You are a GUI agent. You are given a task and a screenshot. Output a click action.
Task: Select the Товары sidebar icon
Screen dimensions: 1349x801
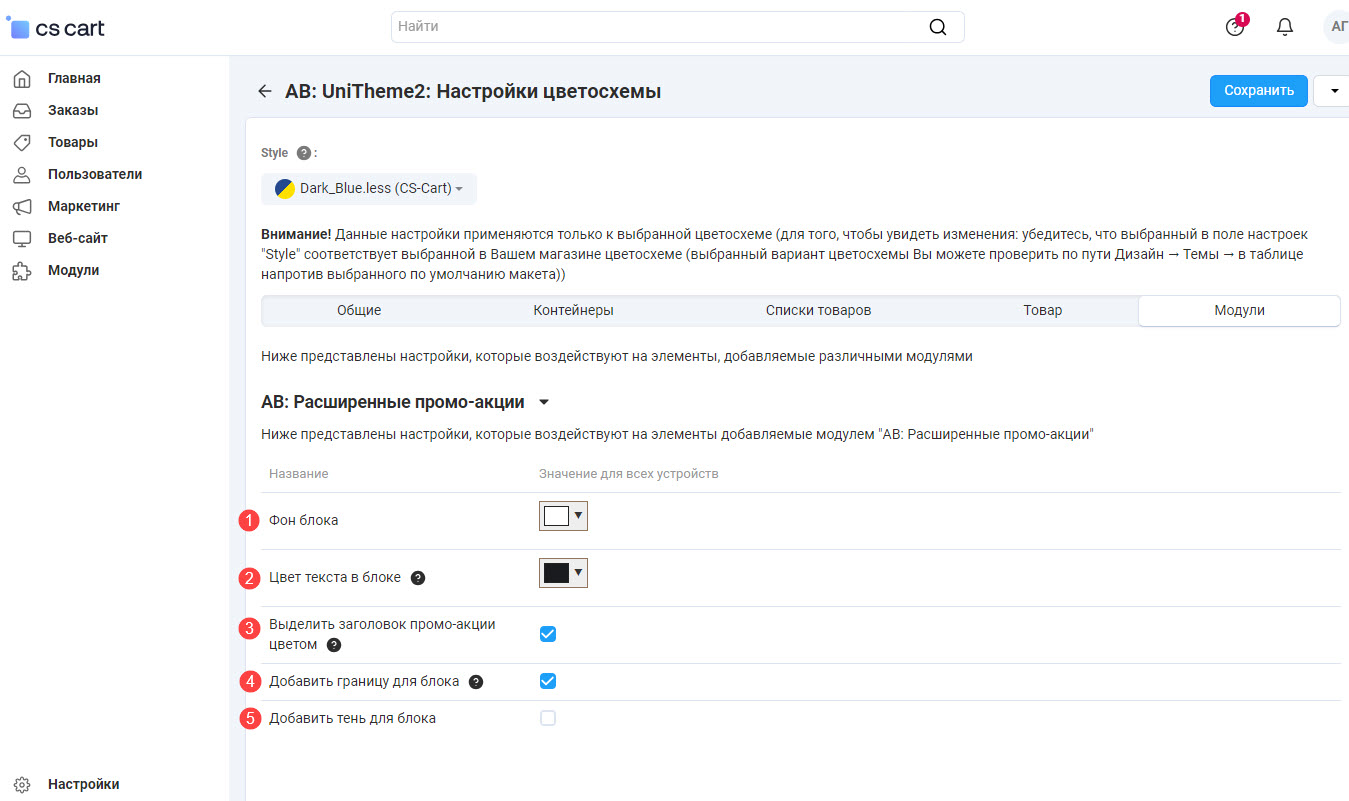tap(24, 142)
